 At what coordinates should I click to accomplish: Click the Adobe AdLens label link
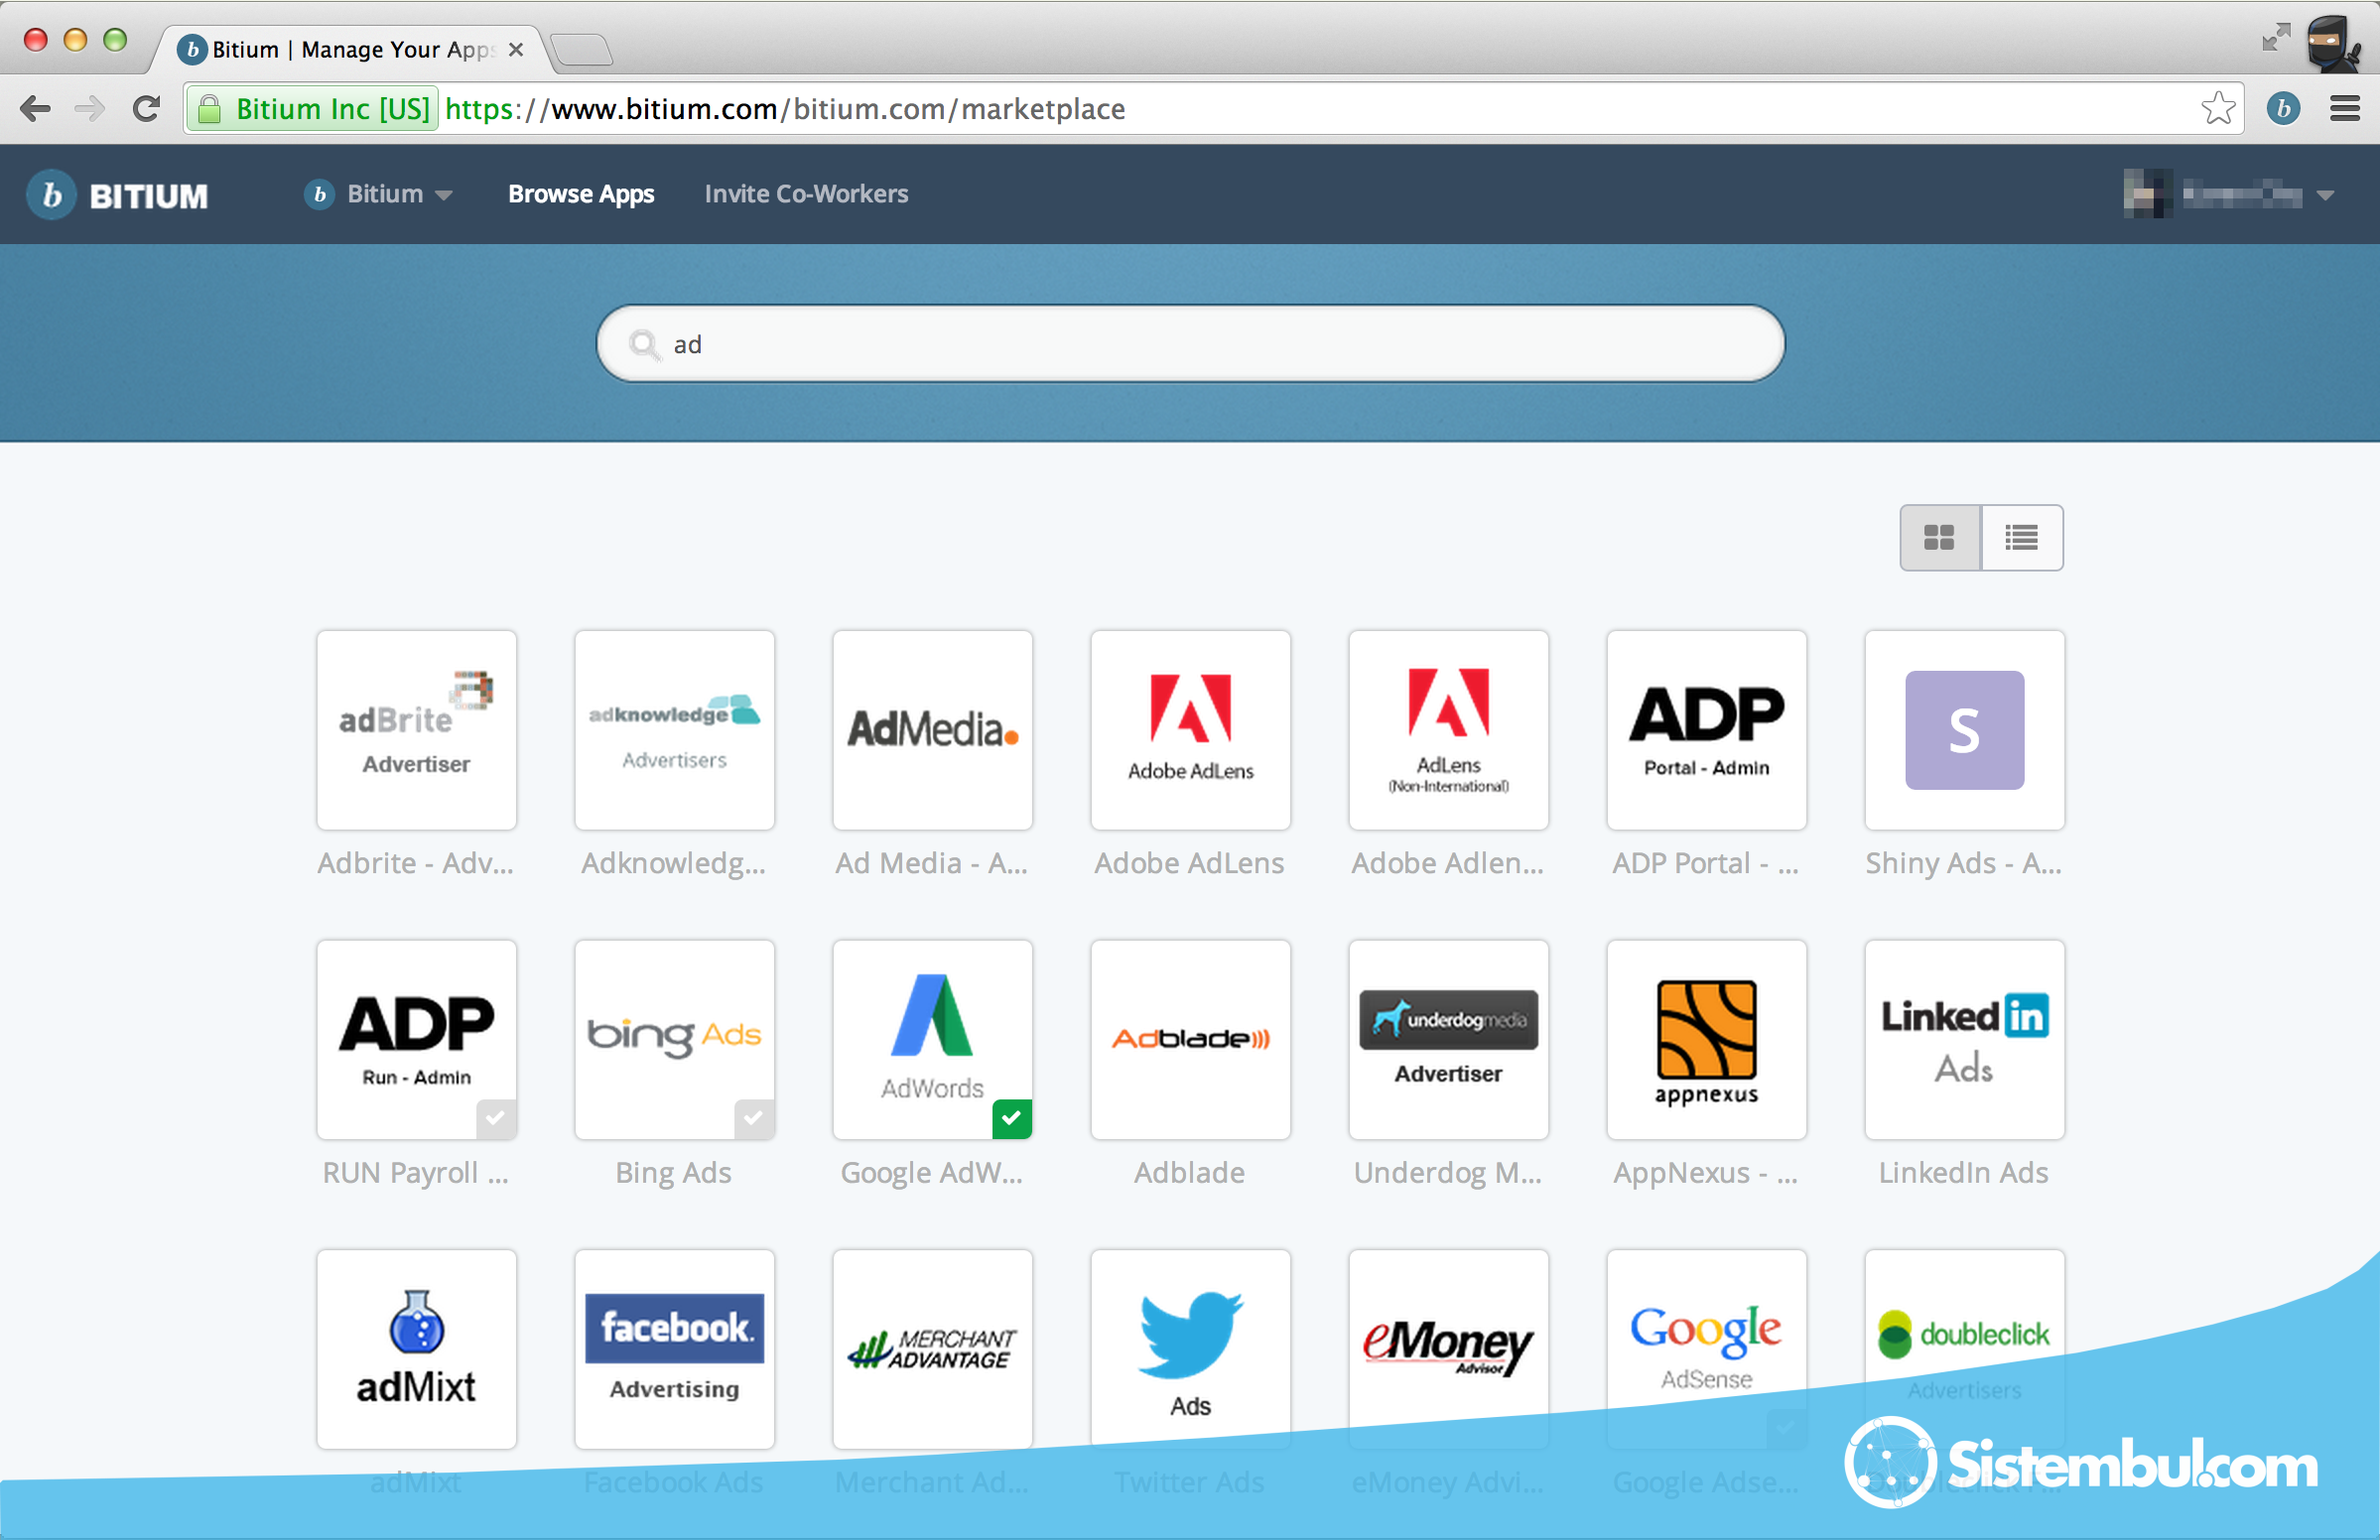(1189, 863)
